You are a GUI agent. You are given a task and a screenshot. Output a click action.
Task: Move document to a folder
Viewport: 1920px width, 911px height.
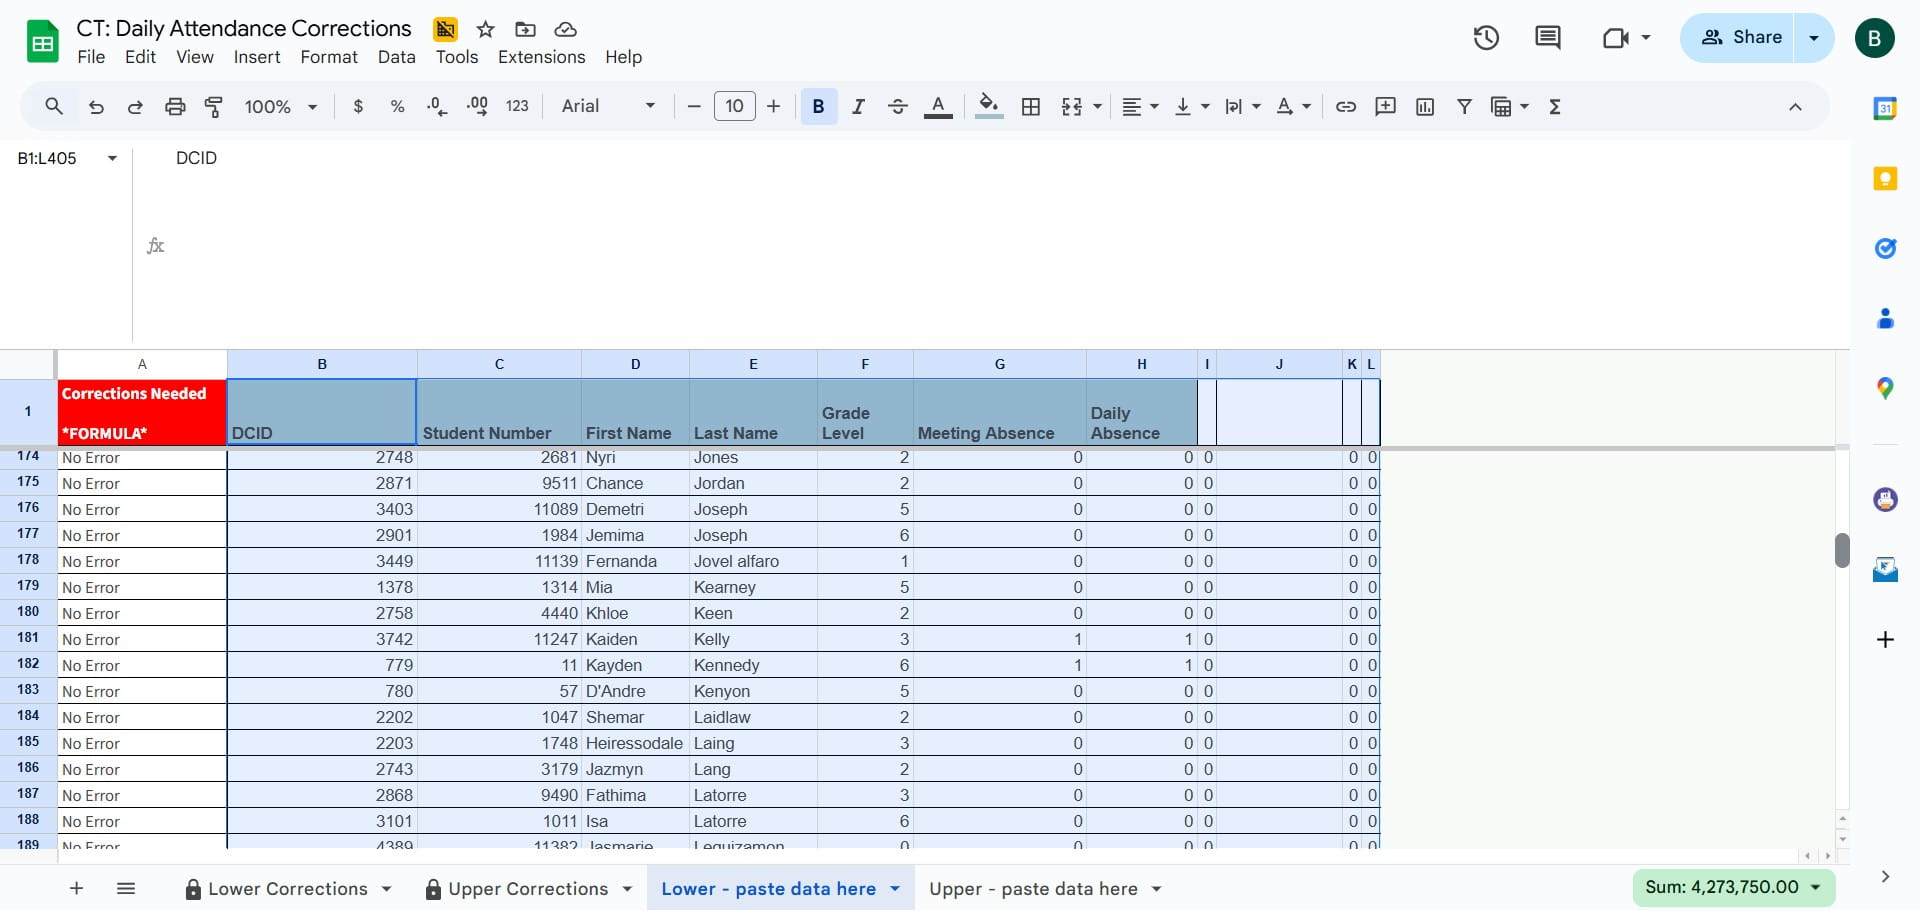pyautogui.click(x=525, y=29)
